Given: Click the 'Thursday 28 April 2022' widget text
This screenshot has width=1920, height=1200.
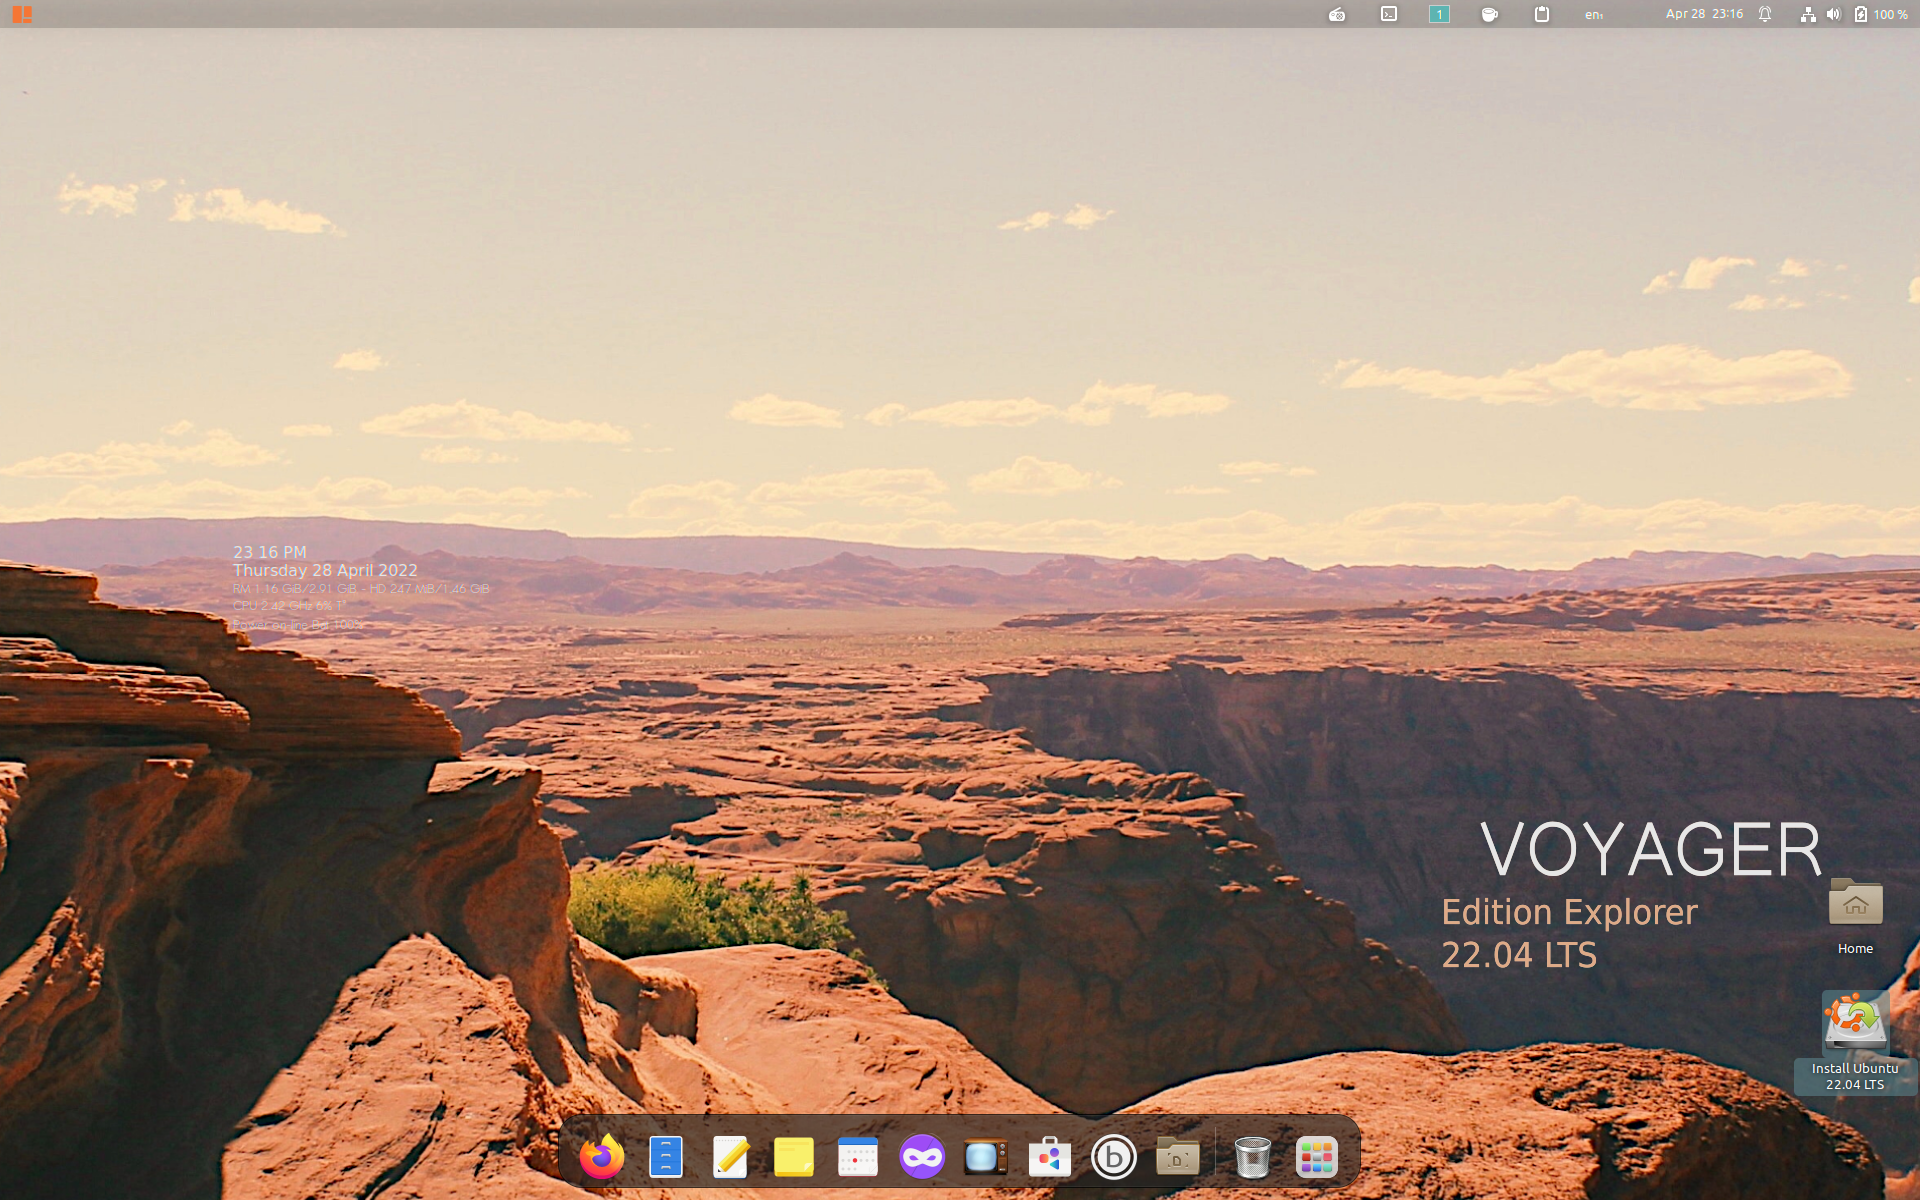Looking at the screenshot, I should 325,570.
